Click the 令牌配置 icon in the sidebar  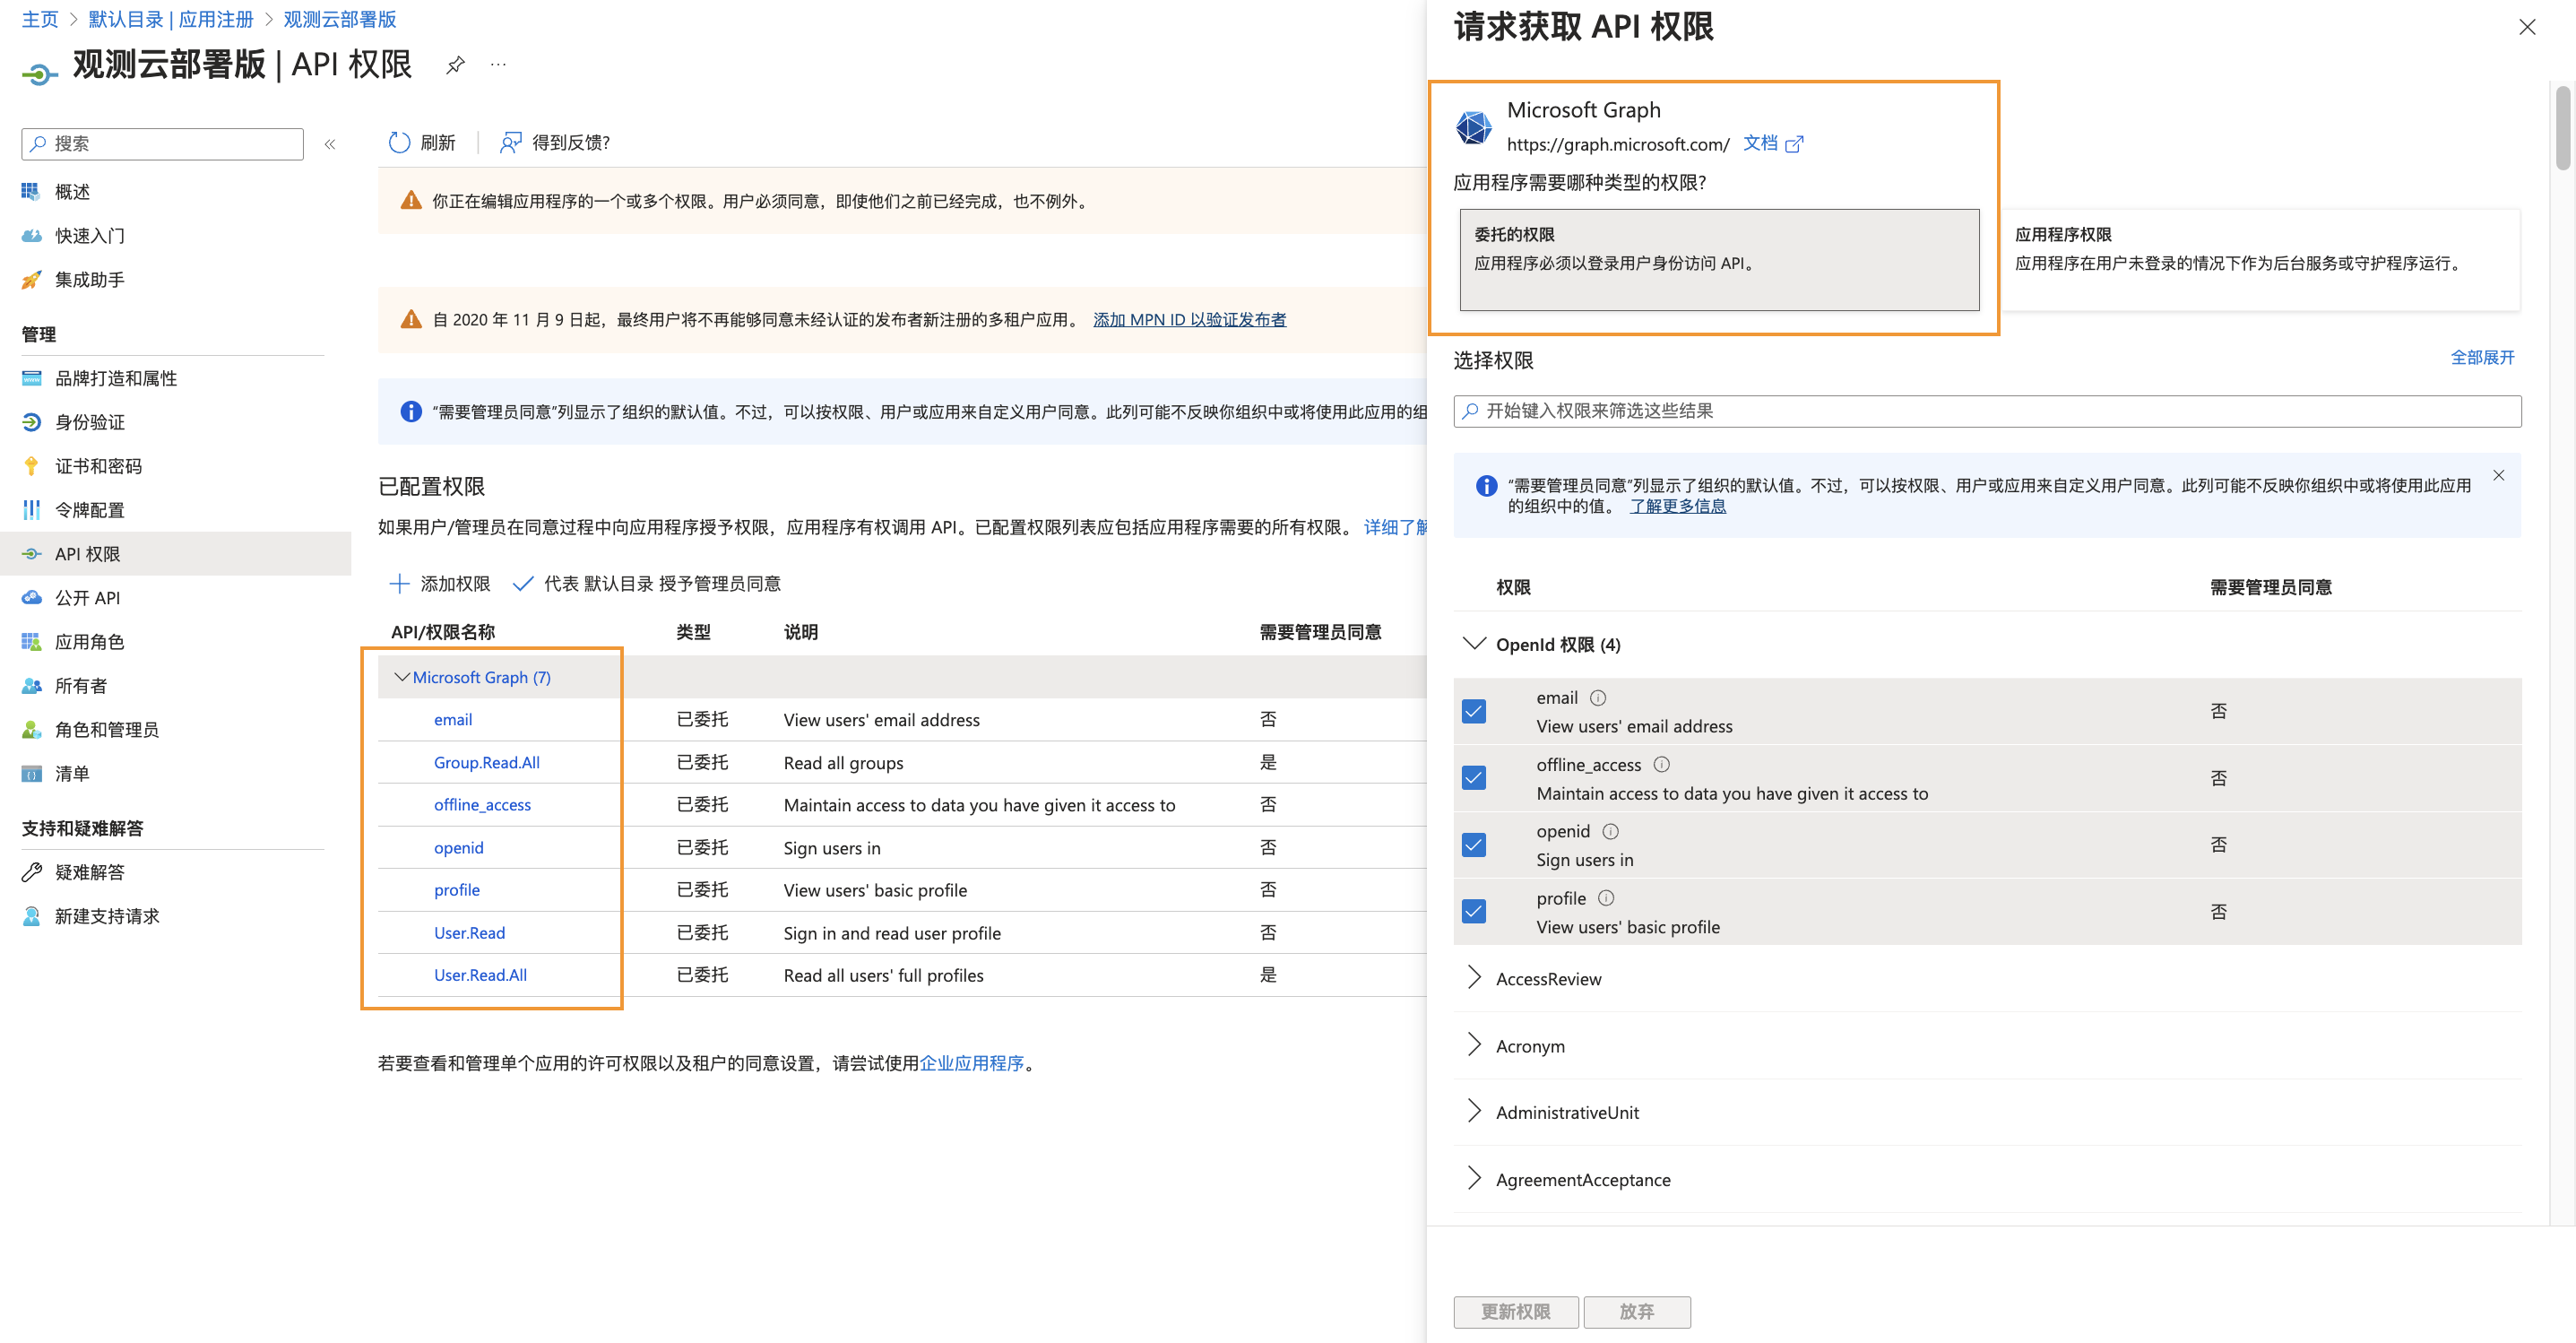click(x=32, y=510)
